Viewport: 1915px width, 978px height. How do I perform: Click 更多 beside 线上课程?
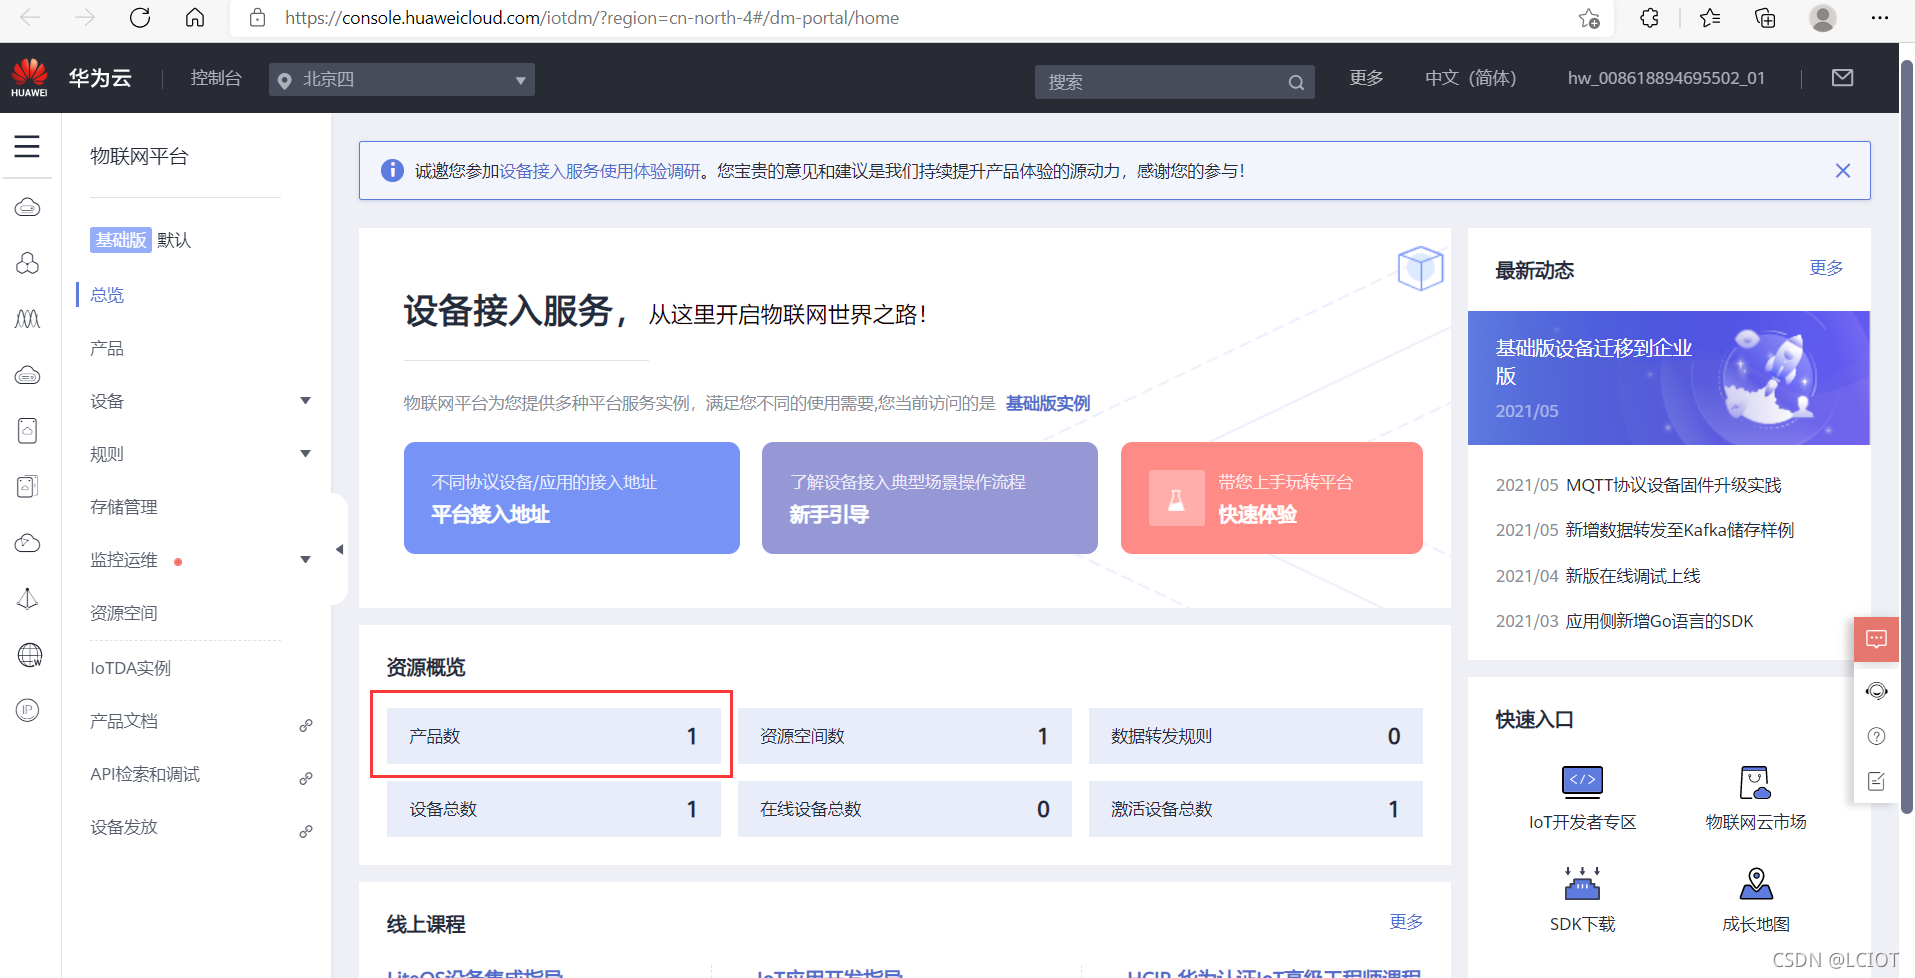1406,921
